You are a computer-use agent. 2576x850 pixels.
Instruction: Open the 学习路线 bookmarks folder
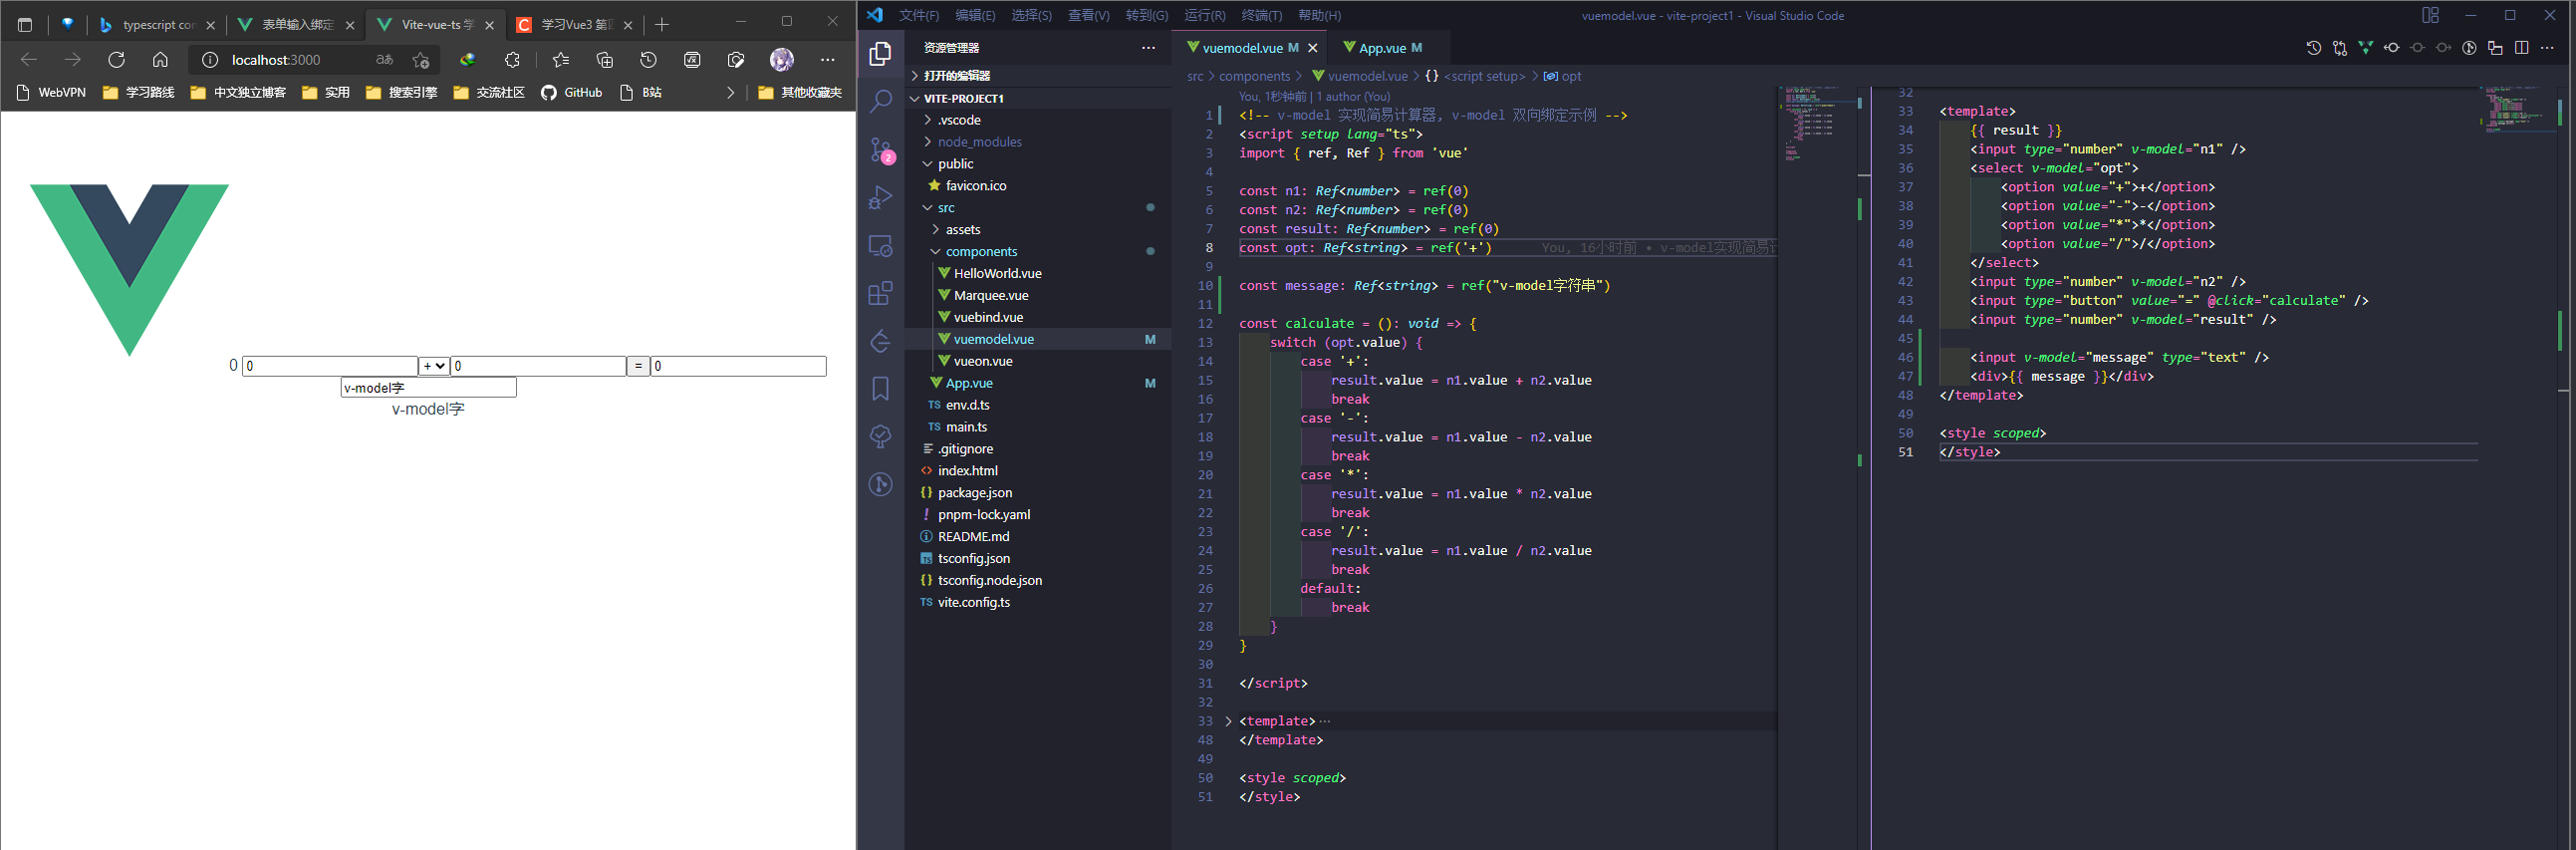pyautogui.click(x=139, y=92)
